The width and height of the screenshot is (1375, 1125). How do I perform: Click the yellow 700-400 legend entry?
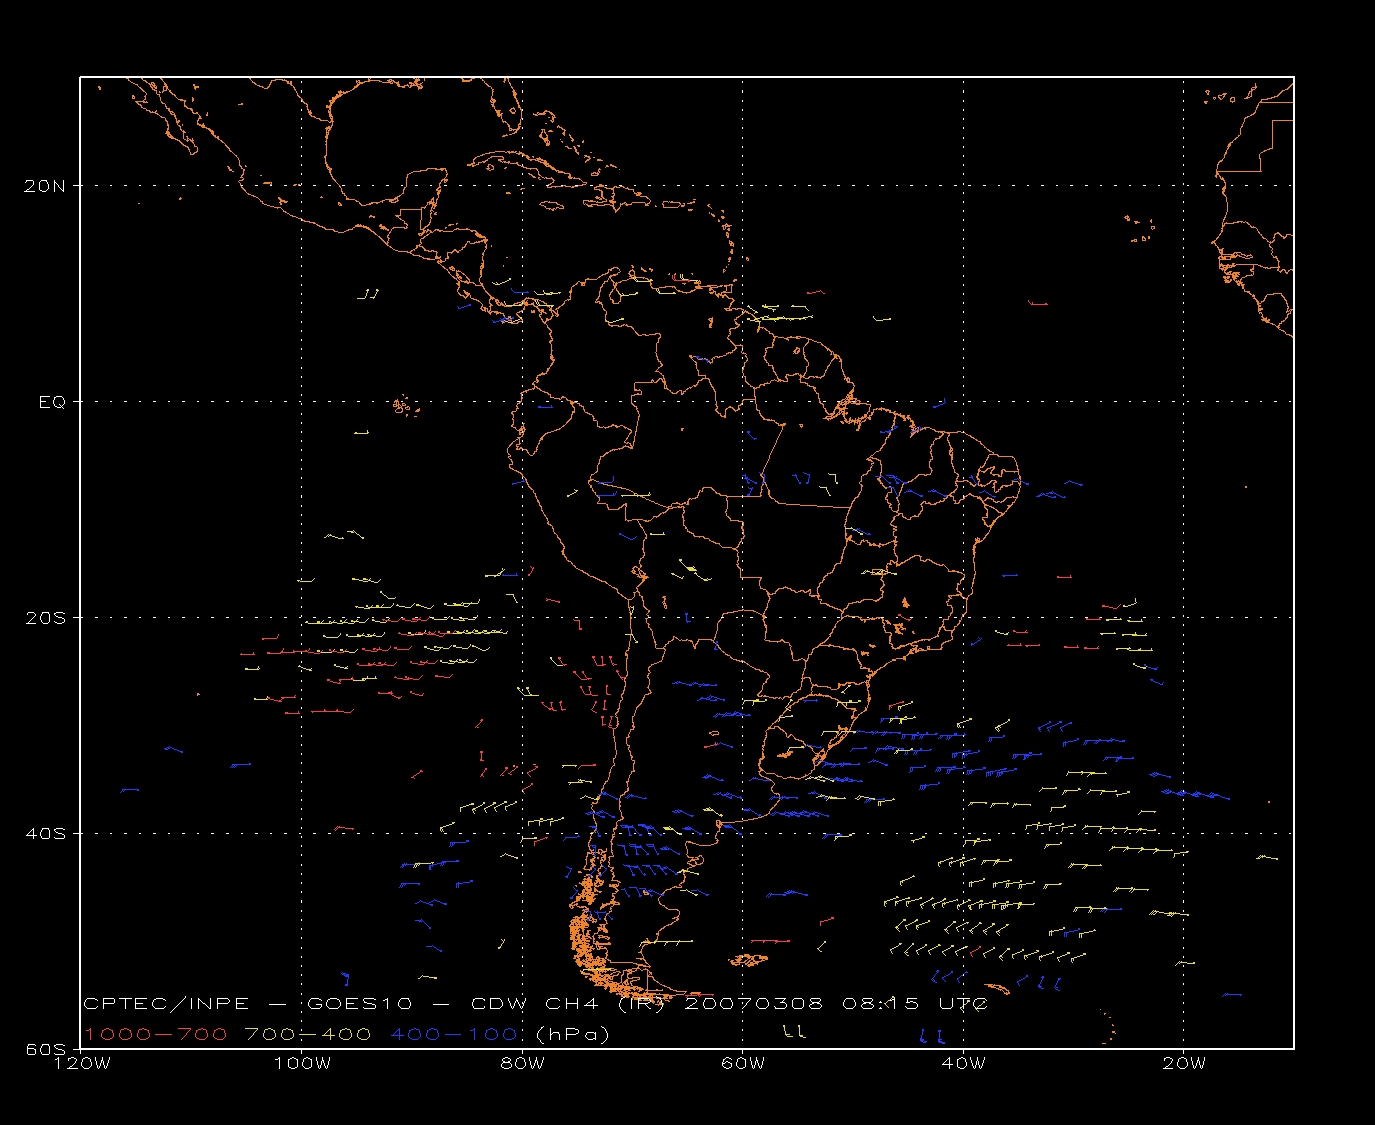(x=308, y=1034)
